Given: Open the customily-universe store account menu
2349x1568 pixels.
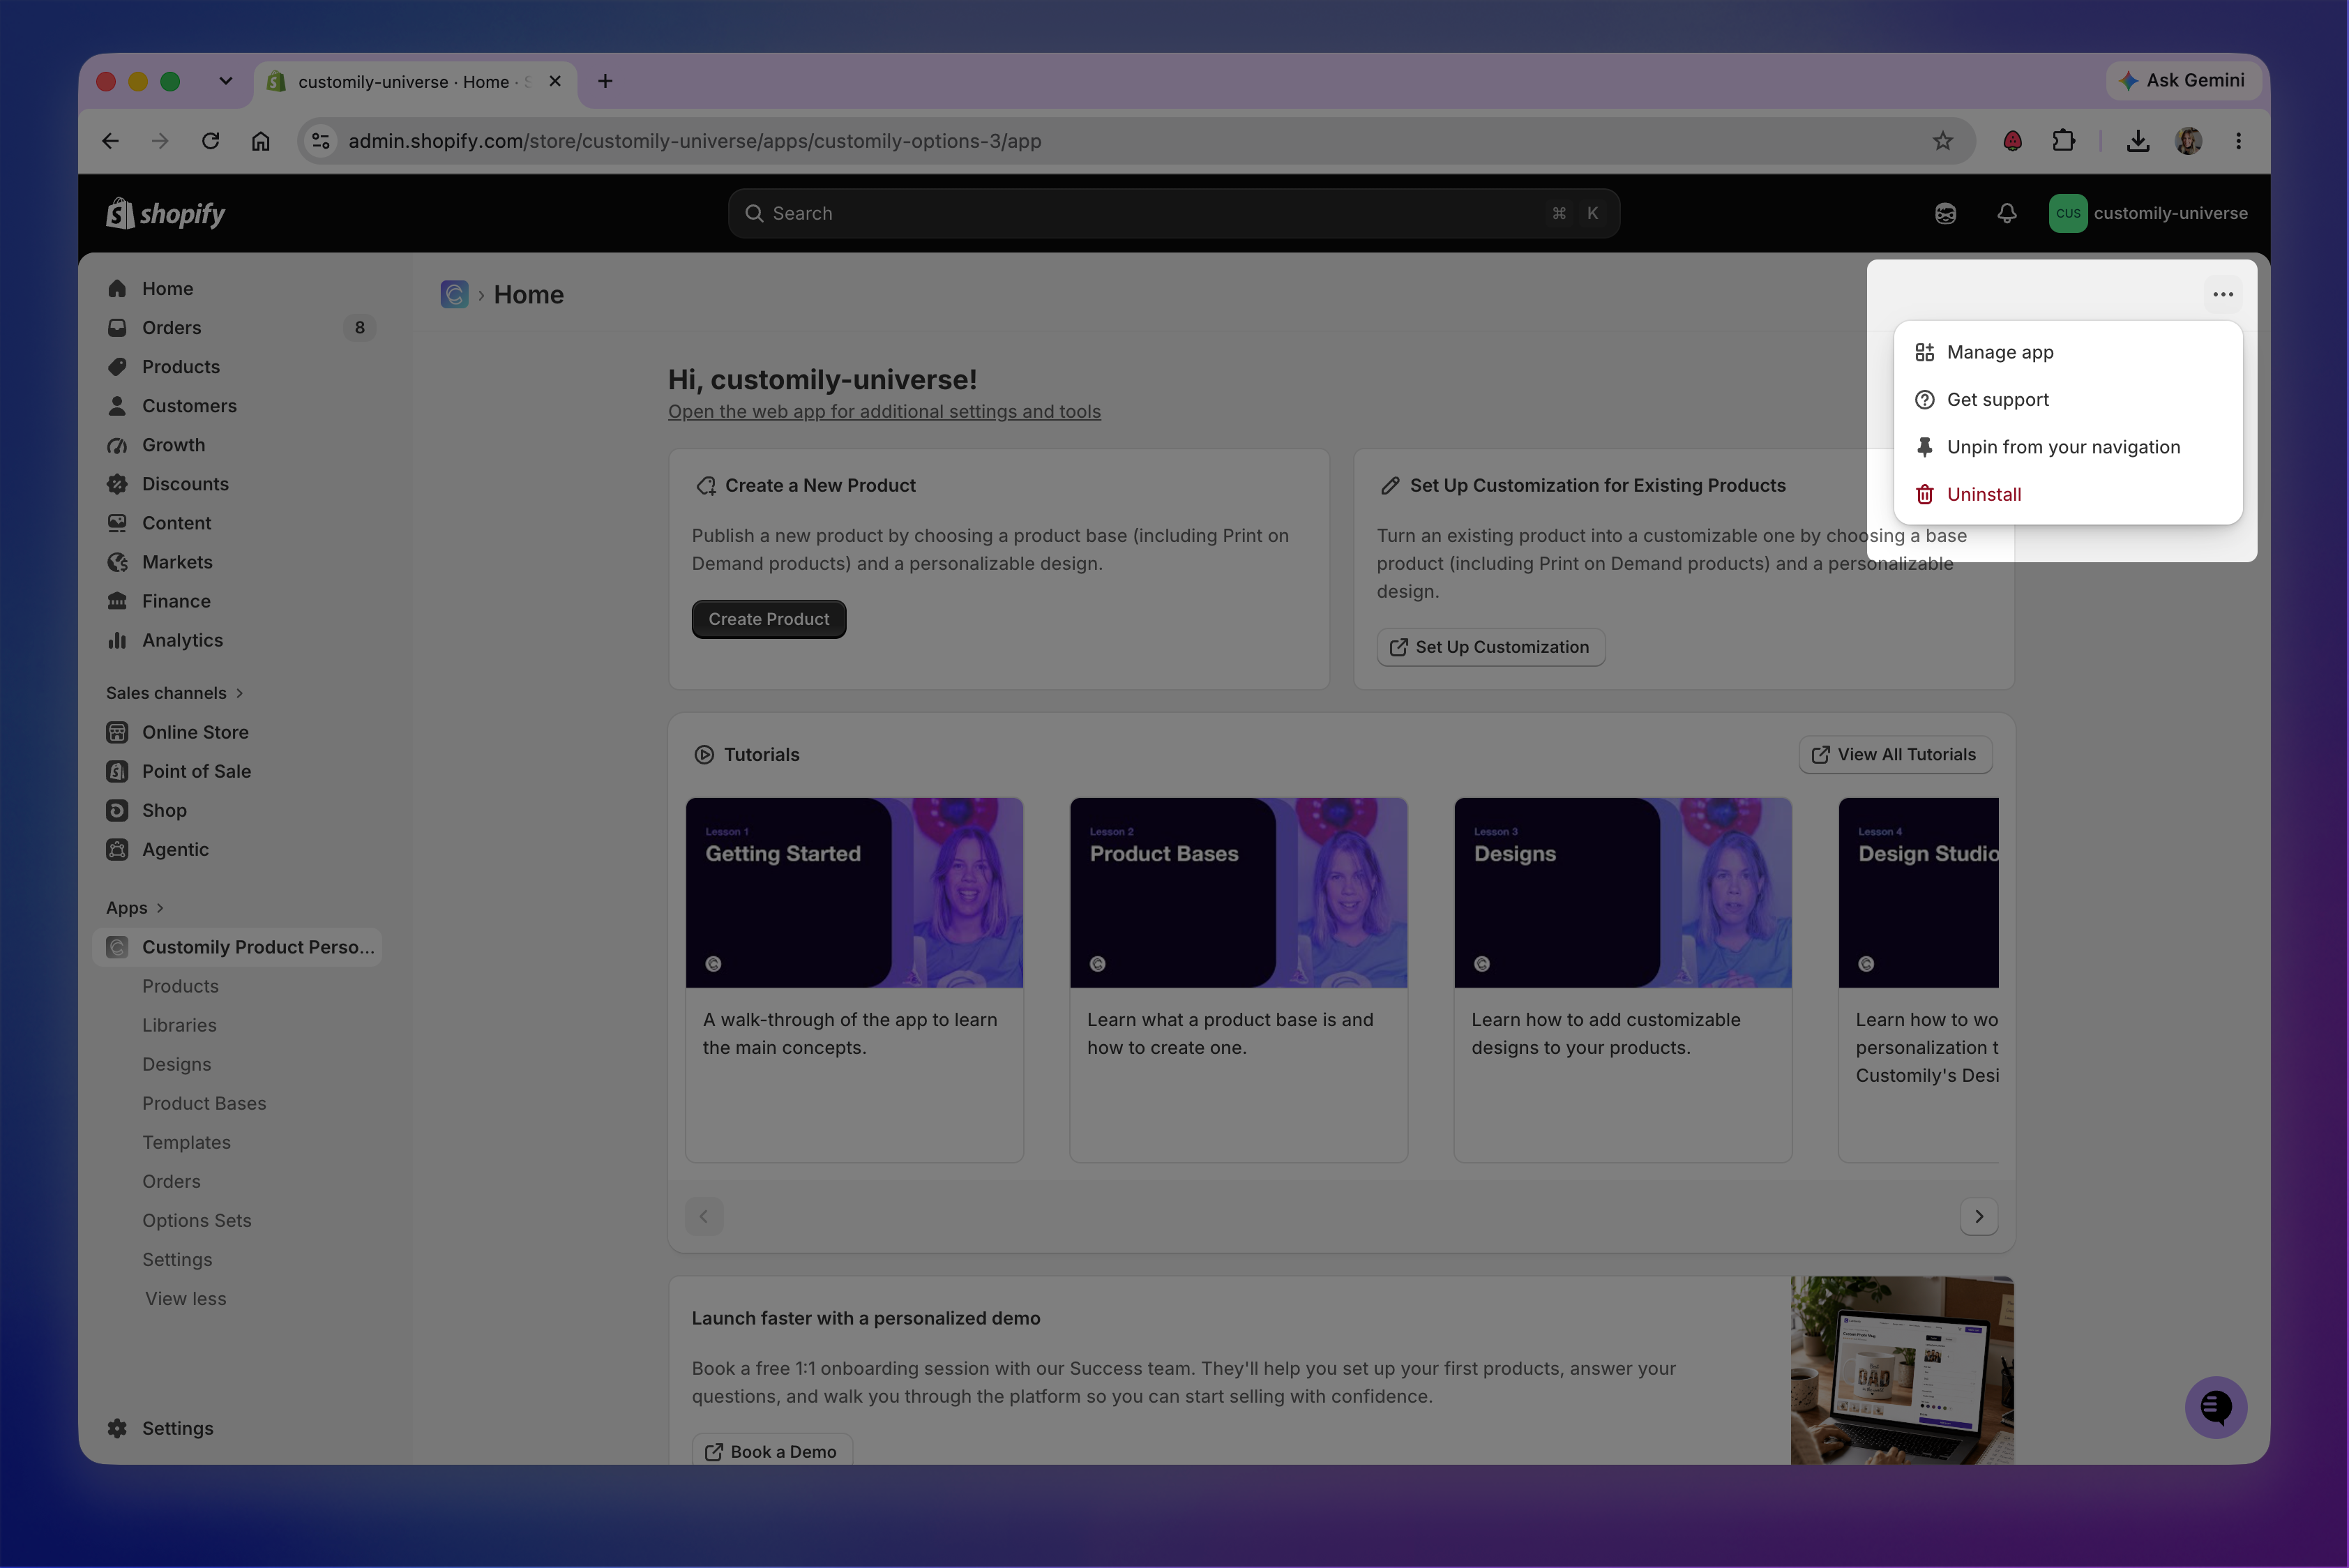Looking at the screenshot, I should click(x=2148, y=213).
